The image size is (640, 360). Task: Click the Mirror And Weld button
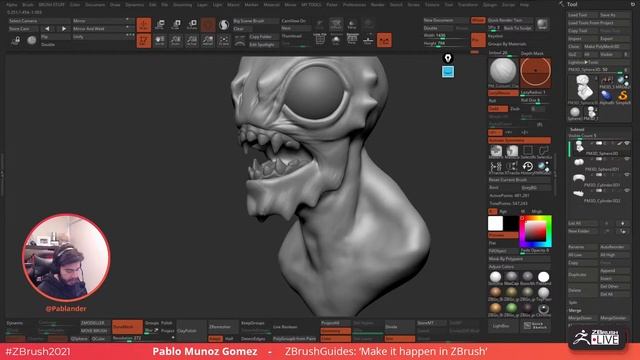[103, 29]
